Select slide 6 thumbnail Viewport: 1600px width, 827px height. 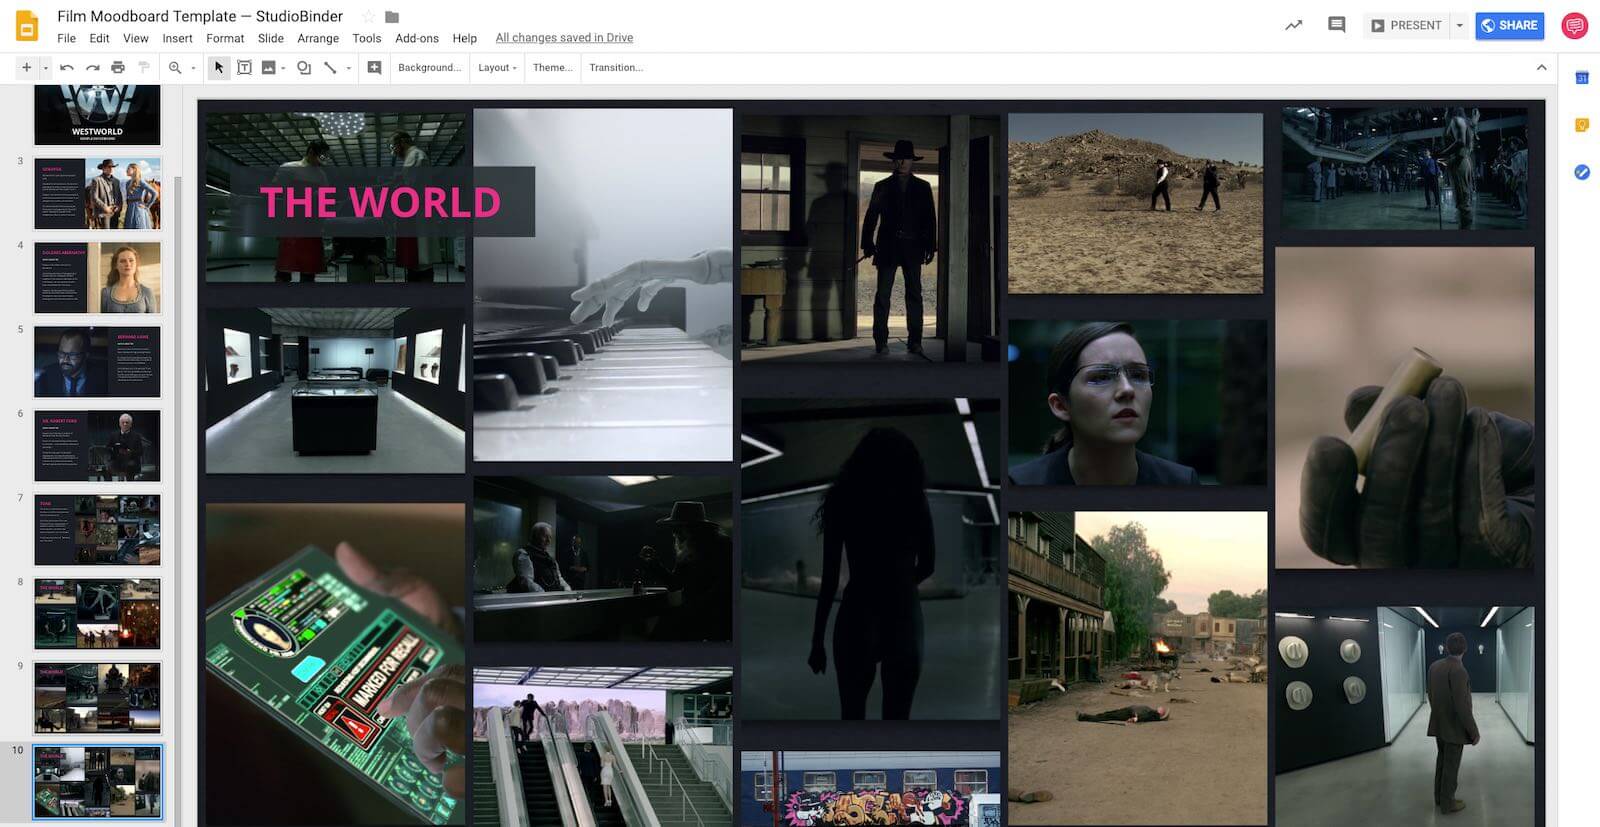pyautogui.click(x=97, y=445)
